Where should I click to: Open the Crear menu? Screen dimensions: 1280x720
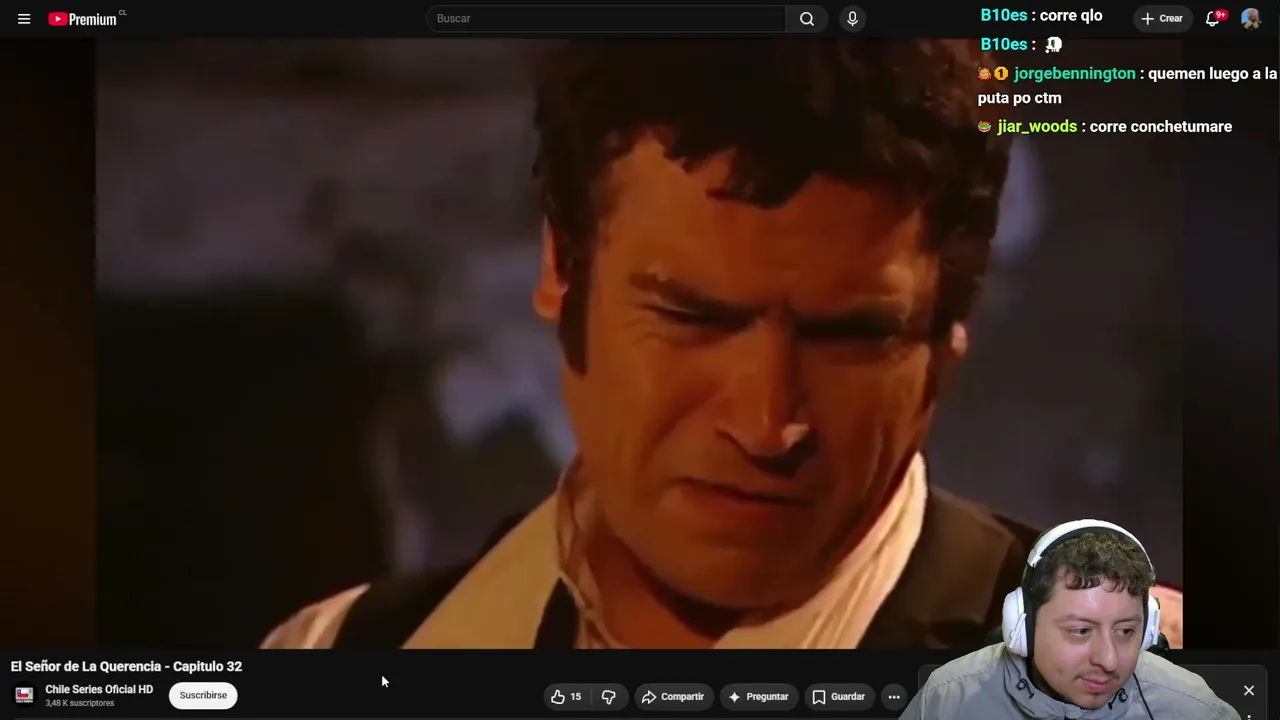tap(1162, 19)
